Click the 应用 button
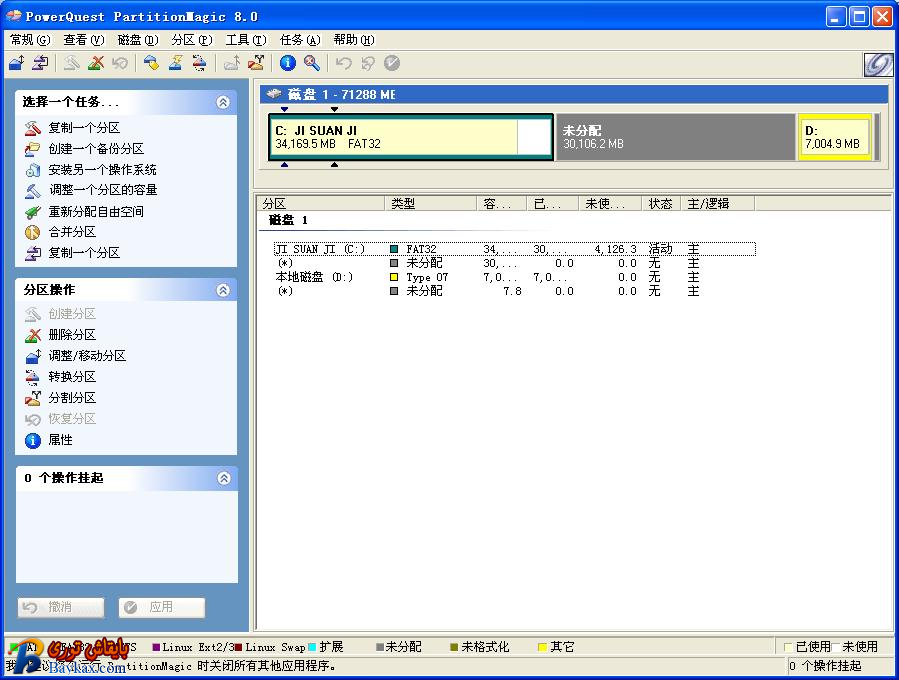Image resolution: width=899 pixels, height=680 pixels. coord(162,607)
